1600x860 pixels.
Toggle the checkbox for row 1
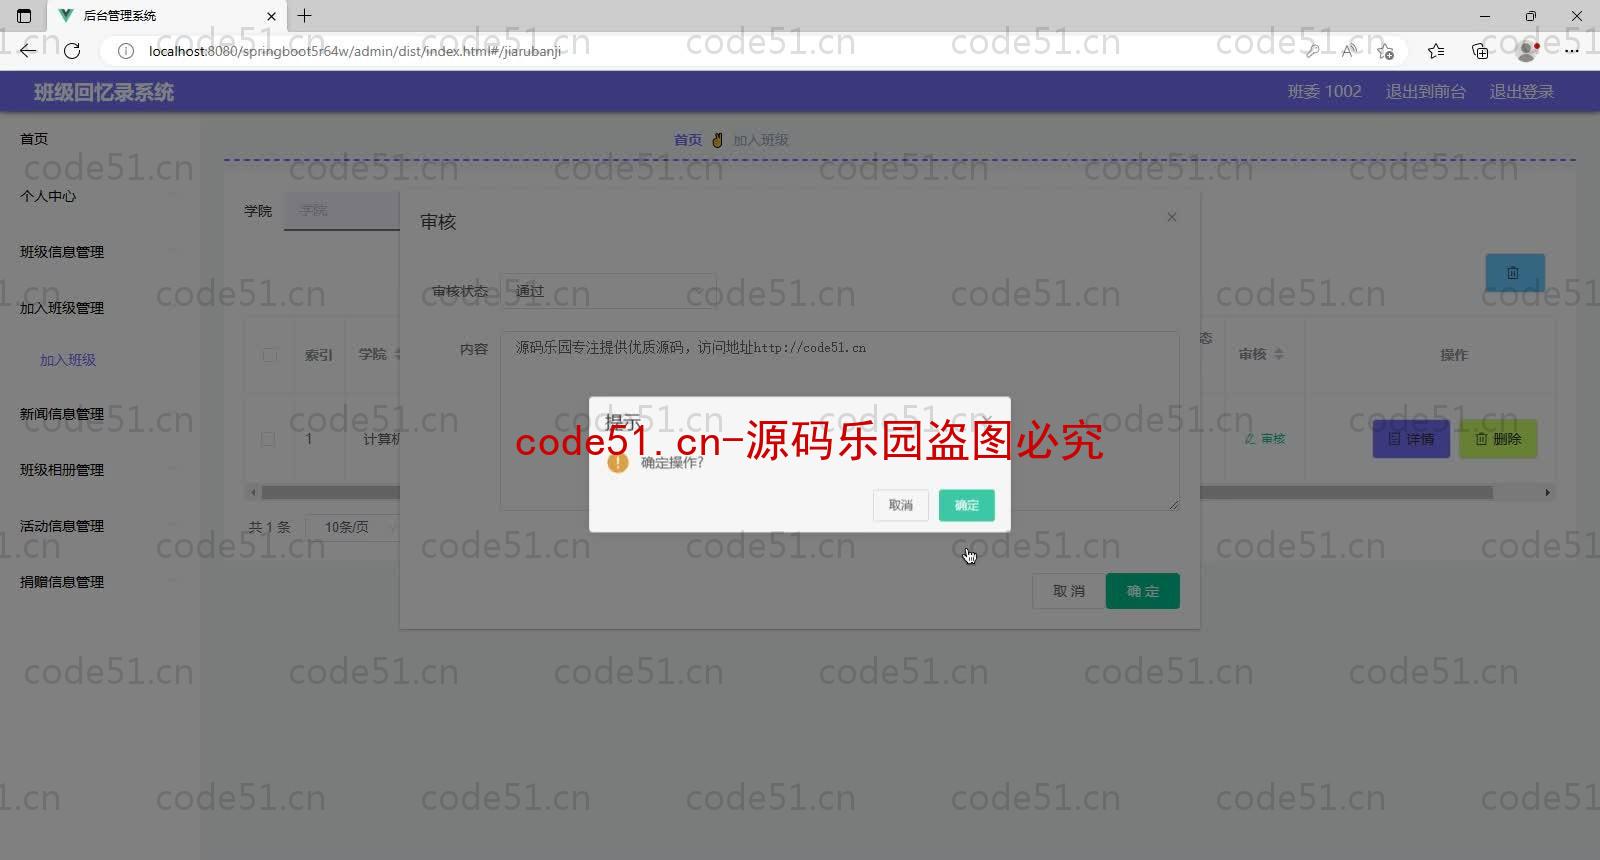[268, 439]
